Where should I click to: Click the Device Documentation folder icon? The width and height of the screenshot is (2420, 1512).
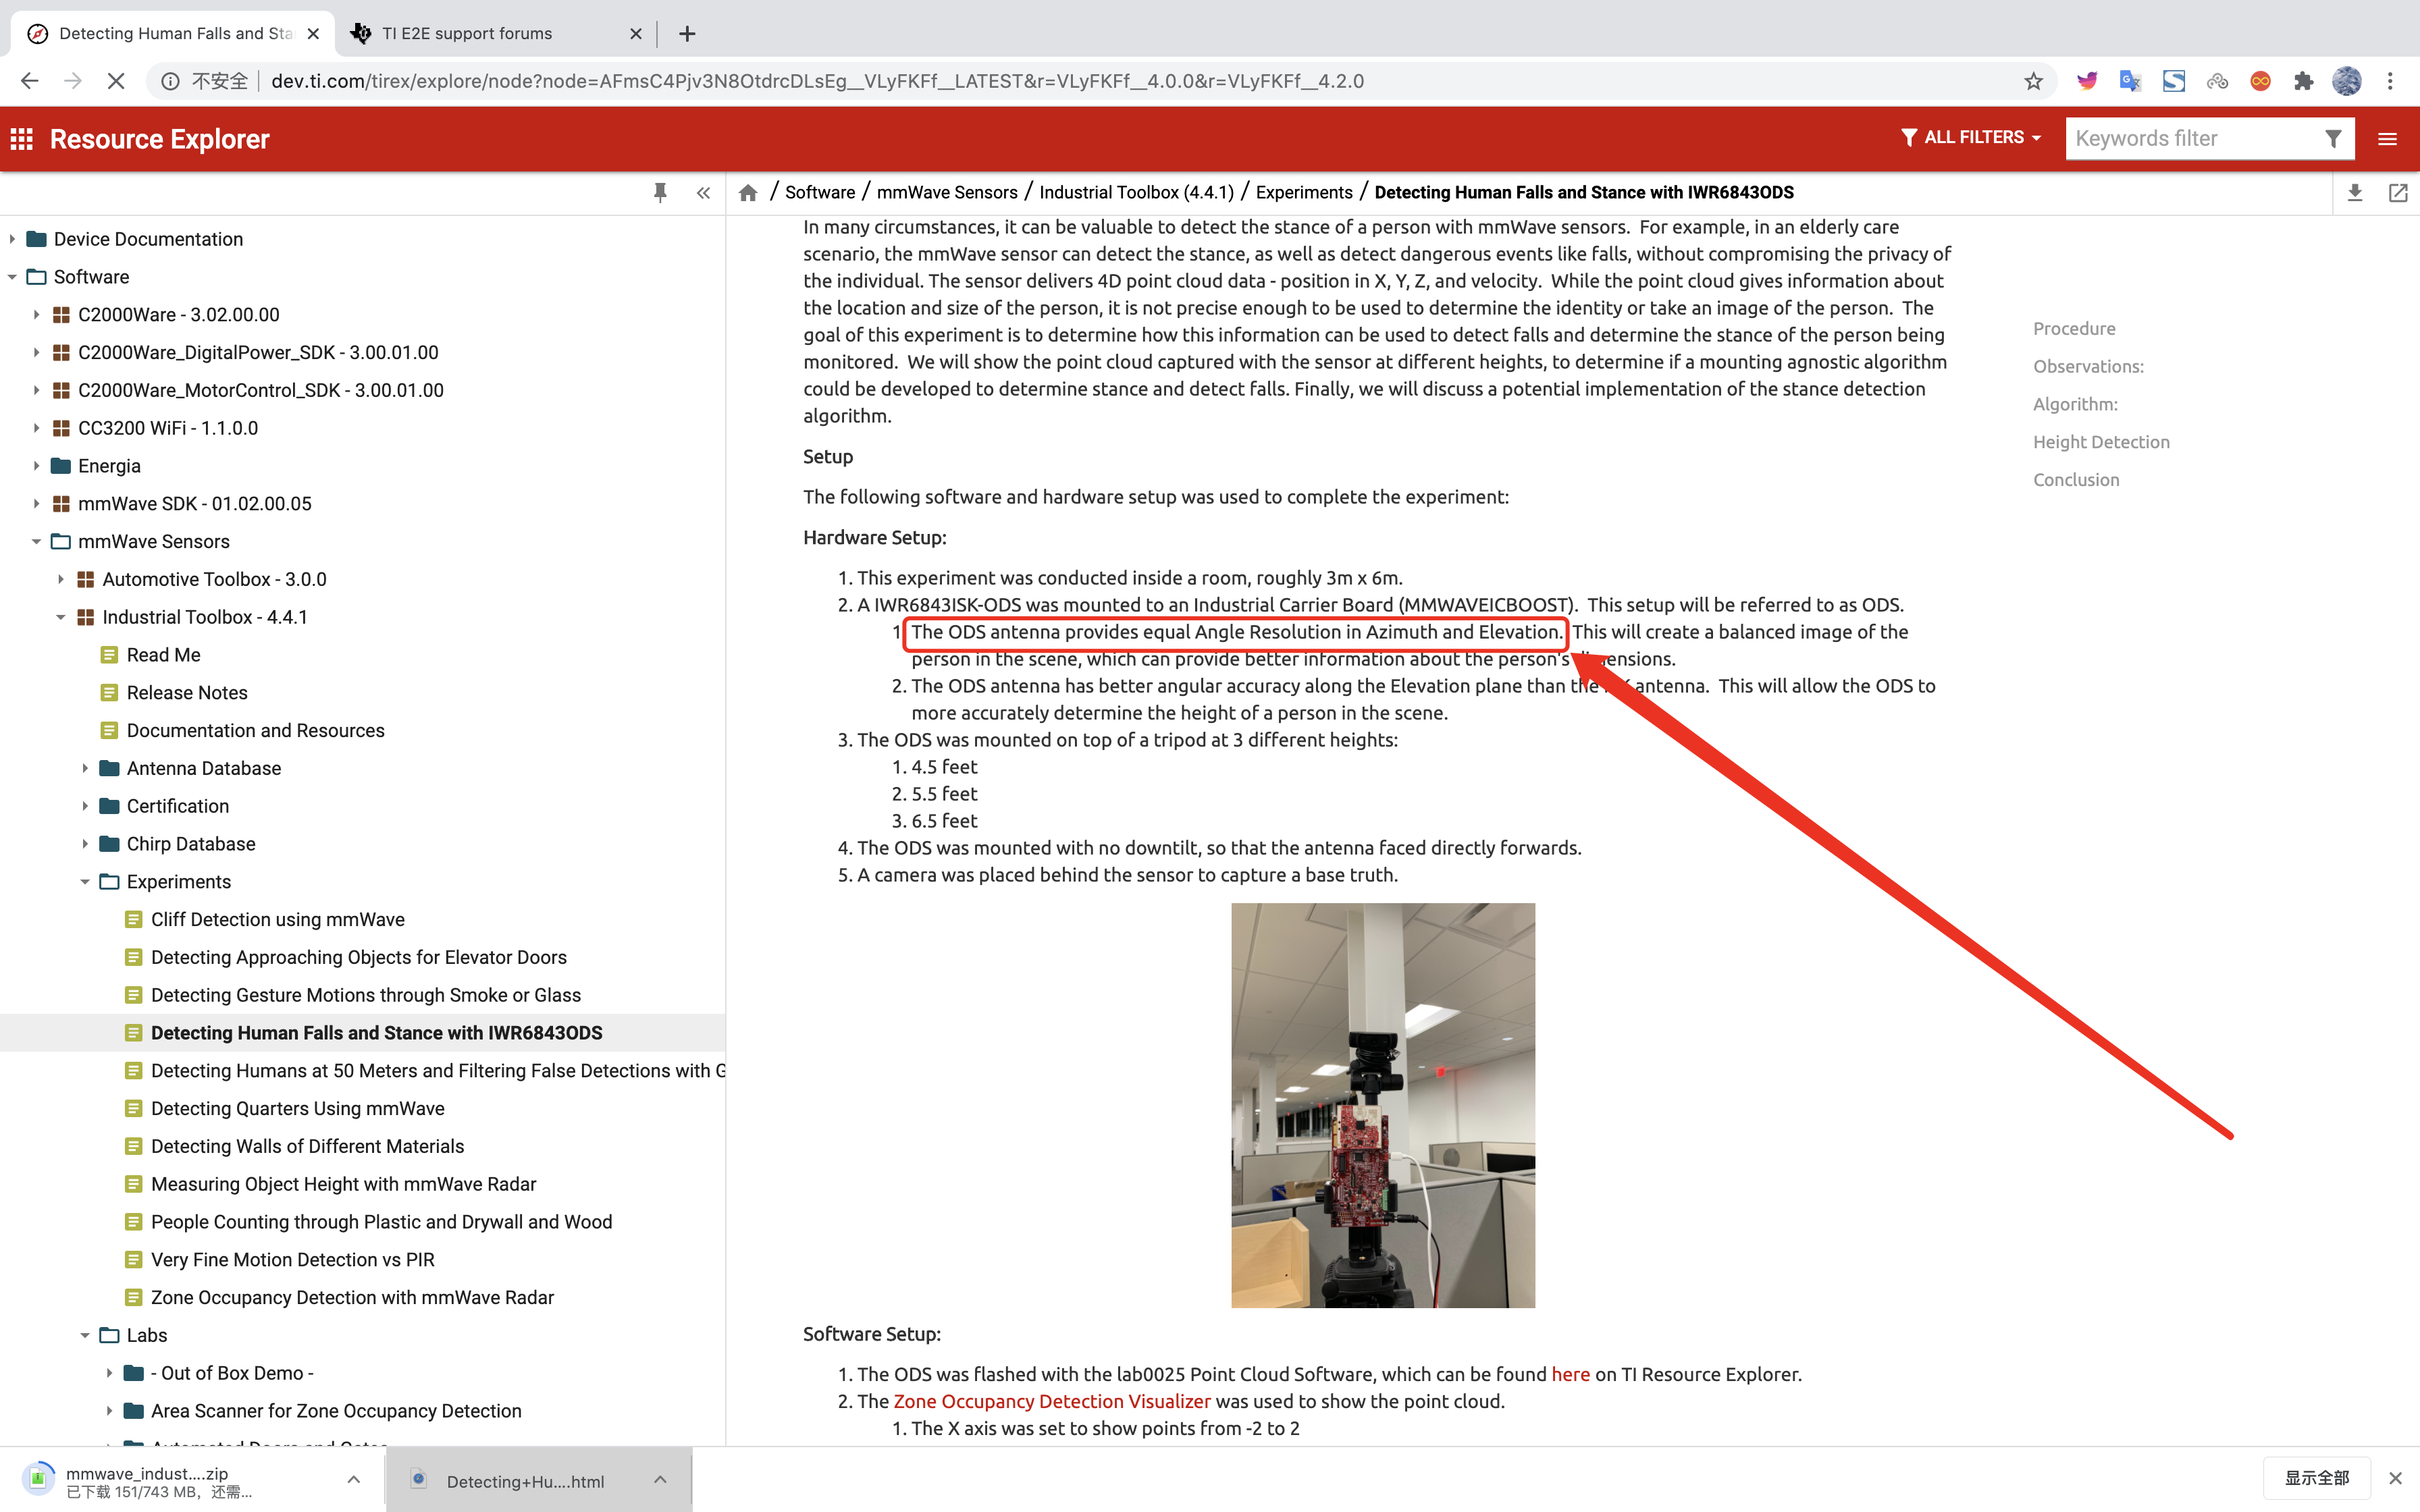click(37, 239)
